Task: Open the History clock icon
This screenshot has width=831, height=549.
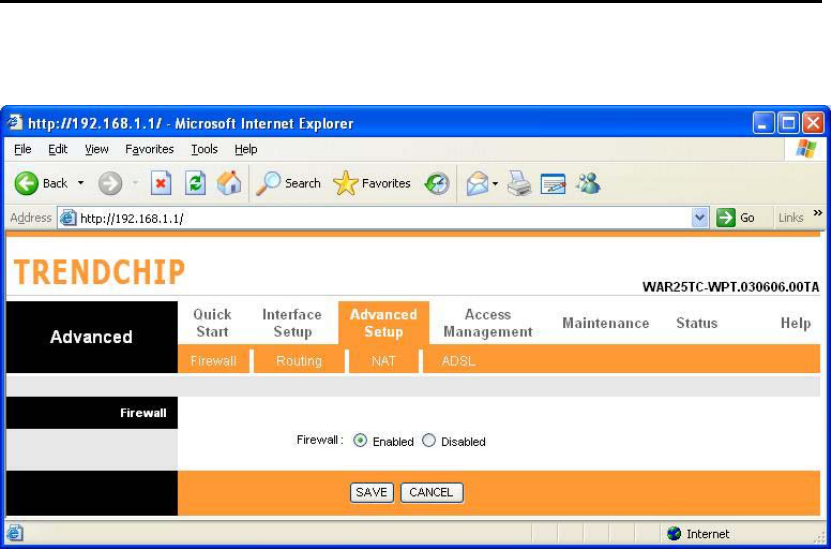Action: pyautogui.click(x=437, y=184)
